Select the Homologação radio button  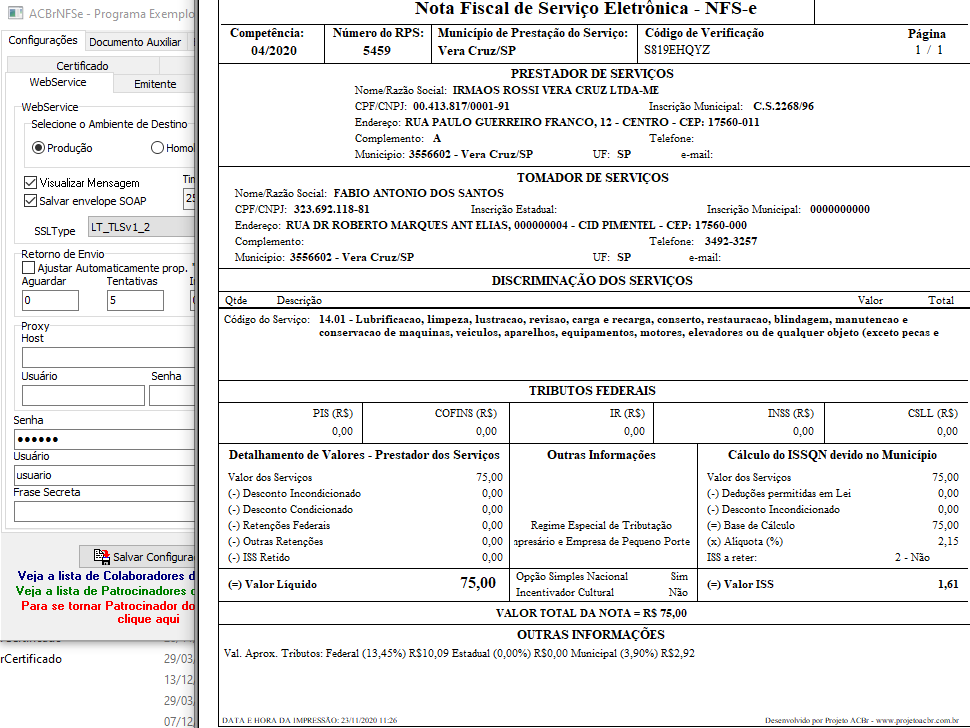coord(157,148)
